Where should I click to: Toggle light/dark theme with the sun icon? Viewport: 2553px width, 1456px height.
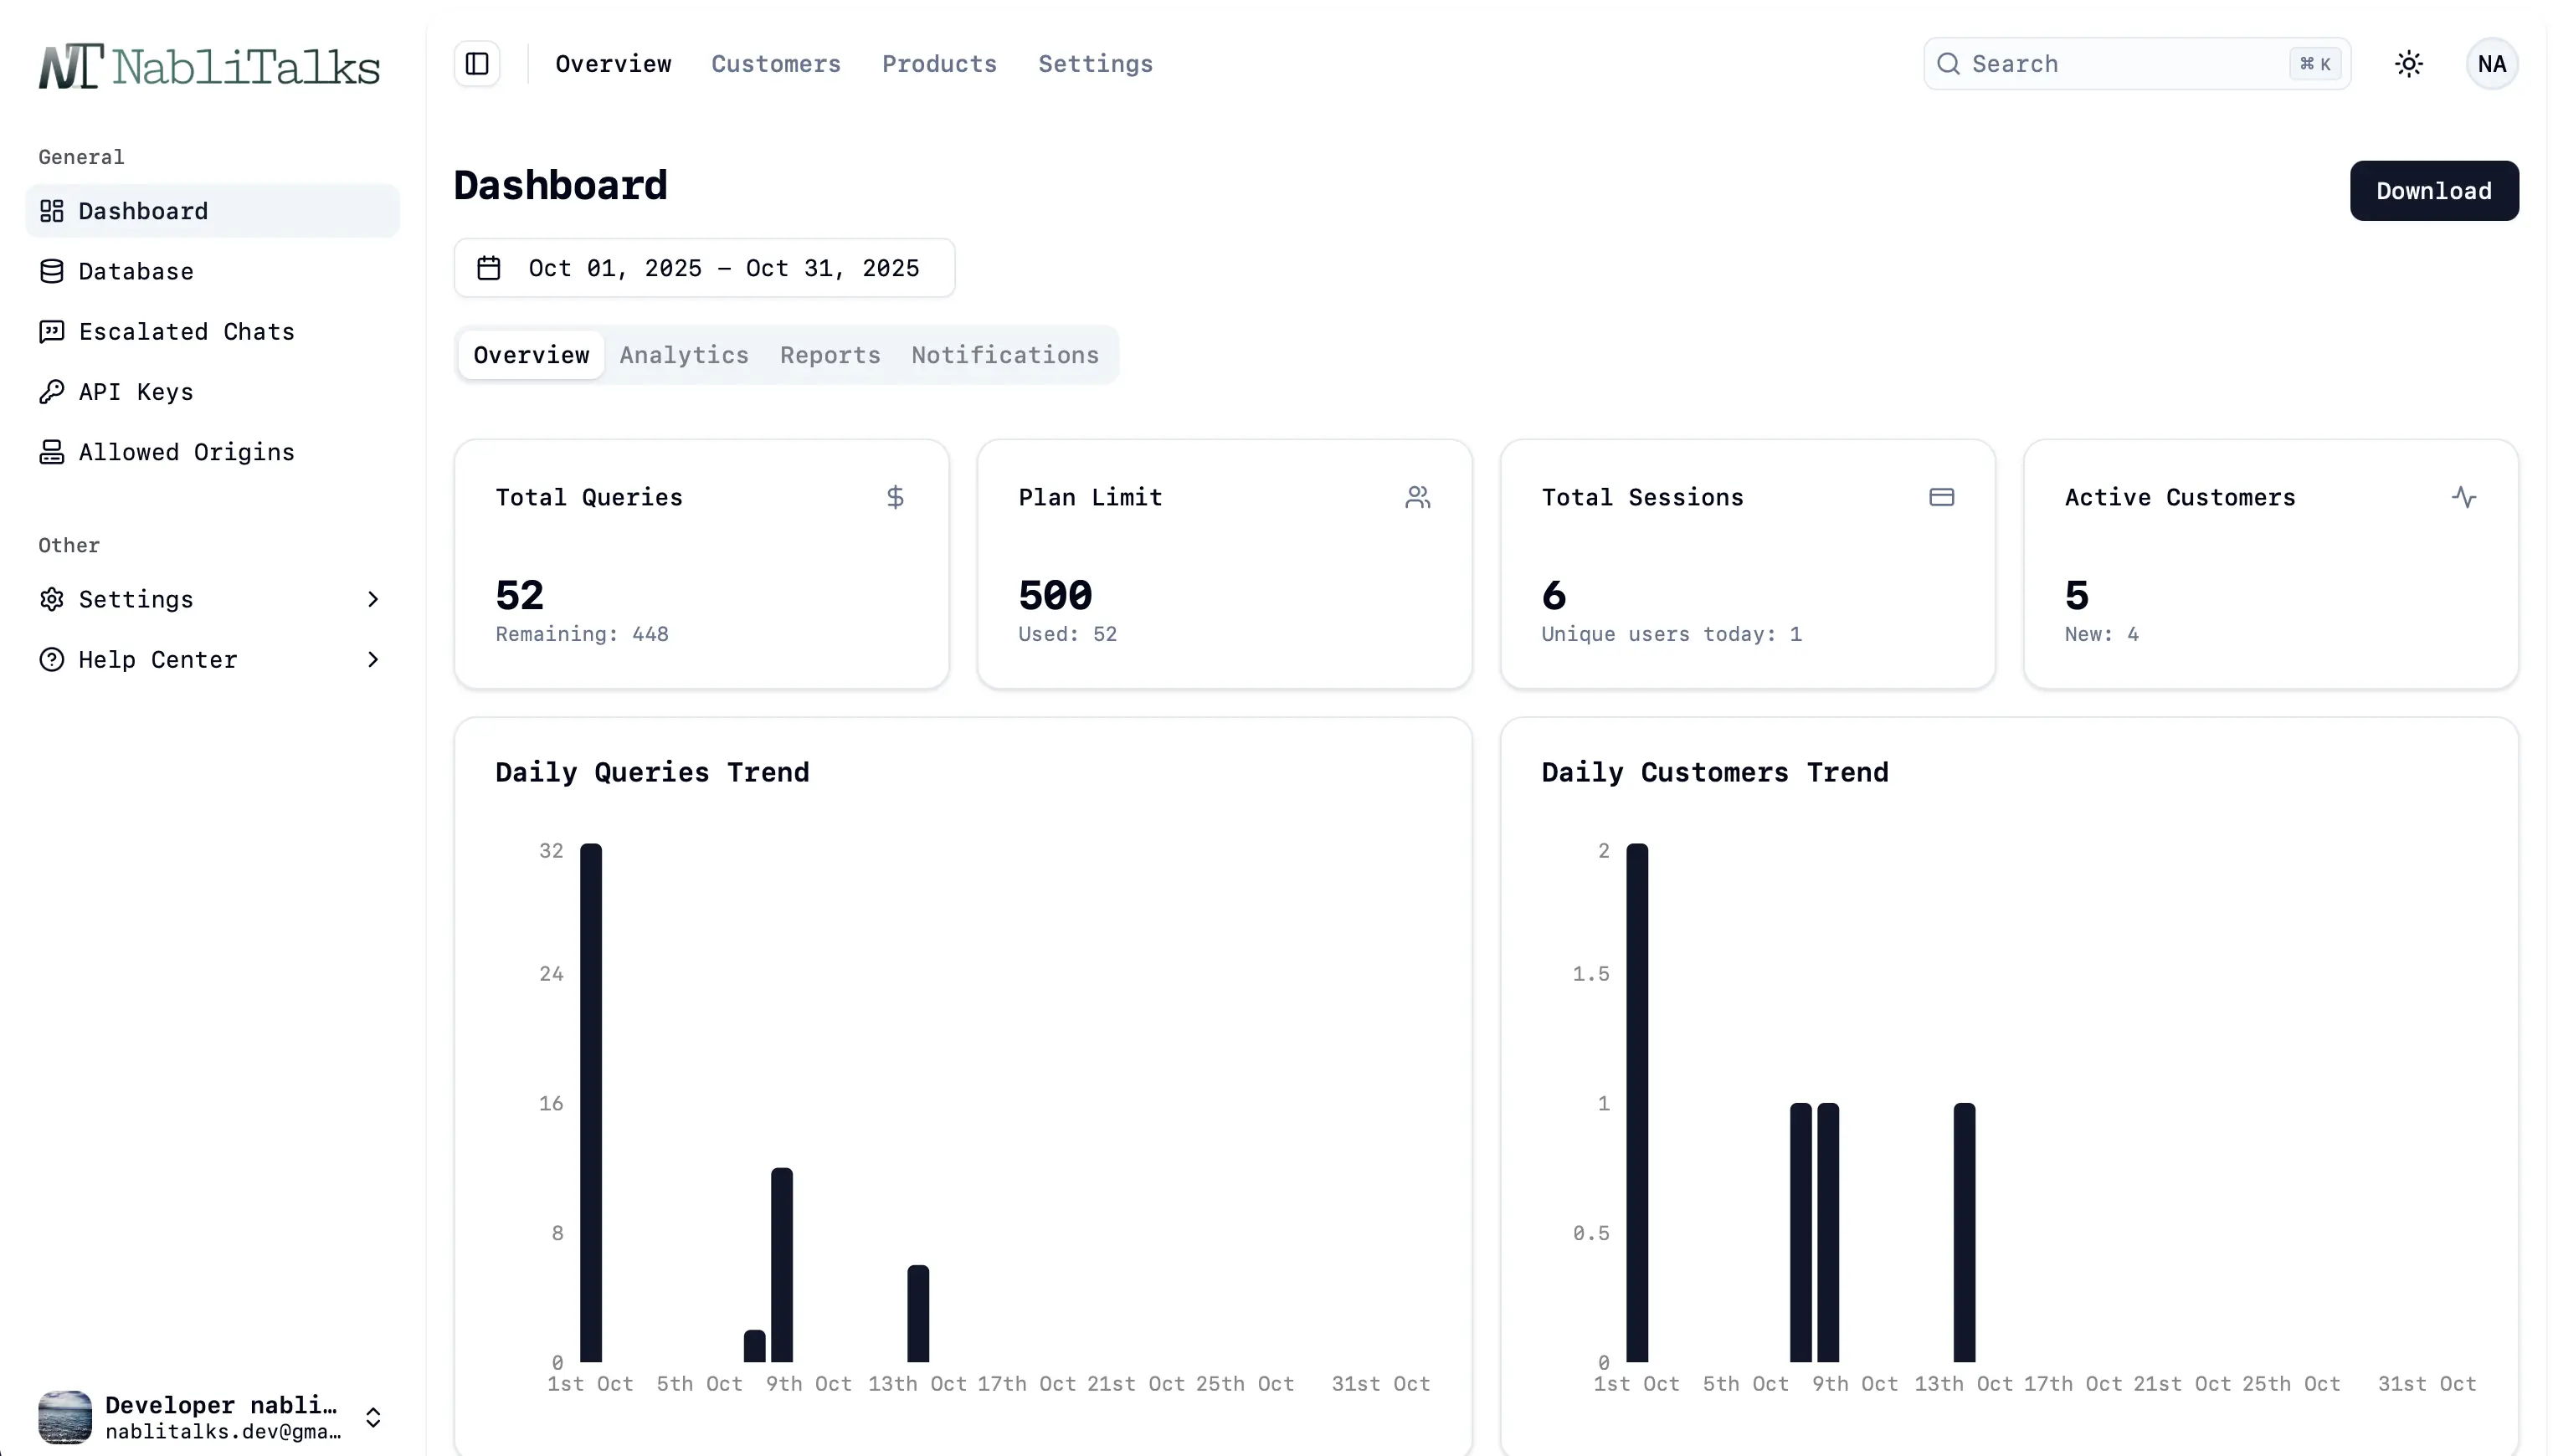click(x=2408, y=63)
